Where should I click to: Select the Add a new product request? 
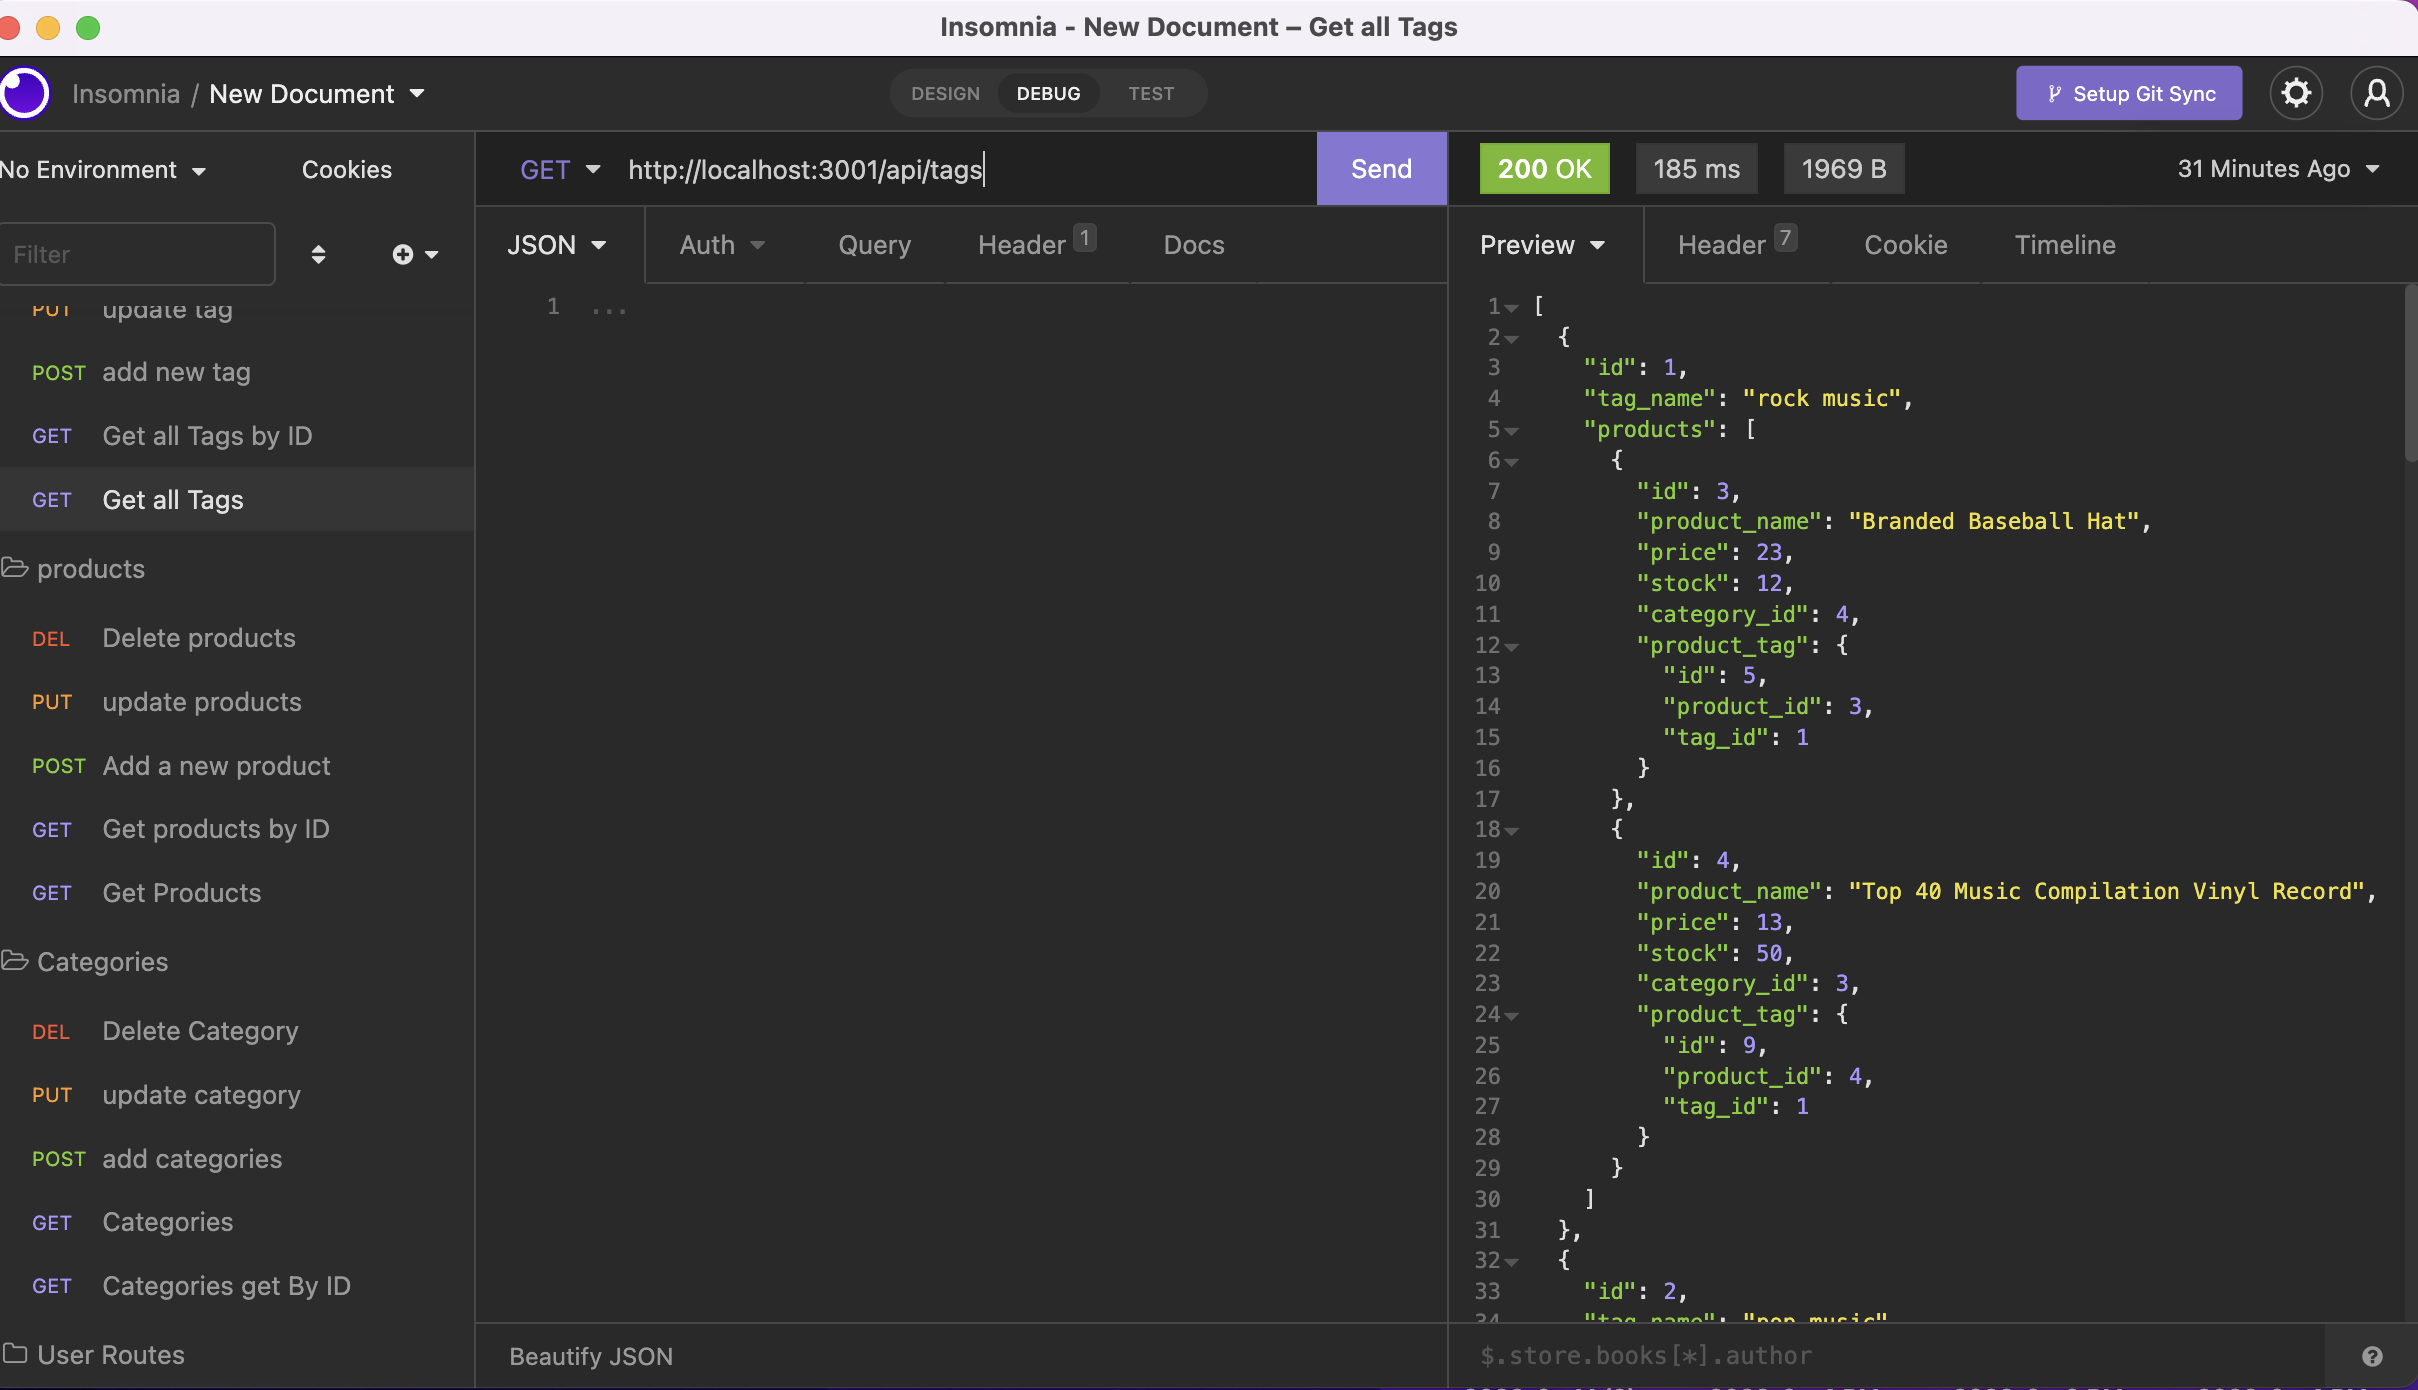(237, 766)
